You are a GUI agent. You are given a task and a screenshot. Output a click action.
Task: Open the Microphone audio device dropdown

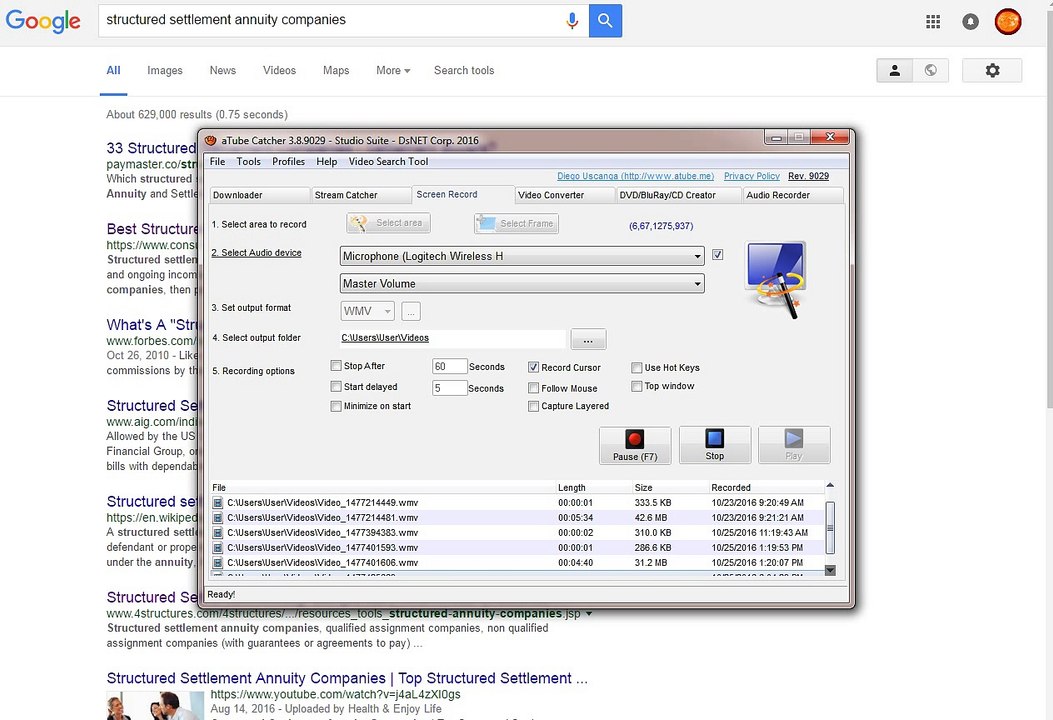(522, 256)
